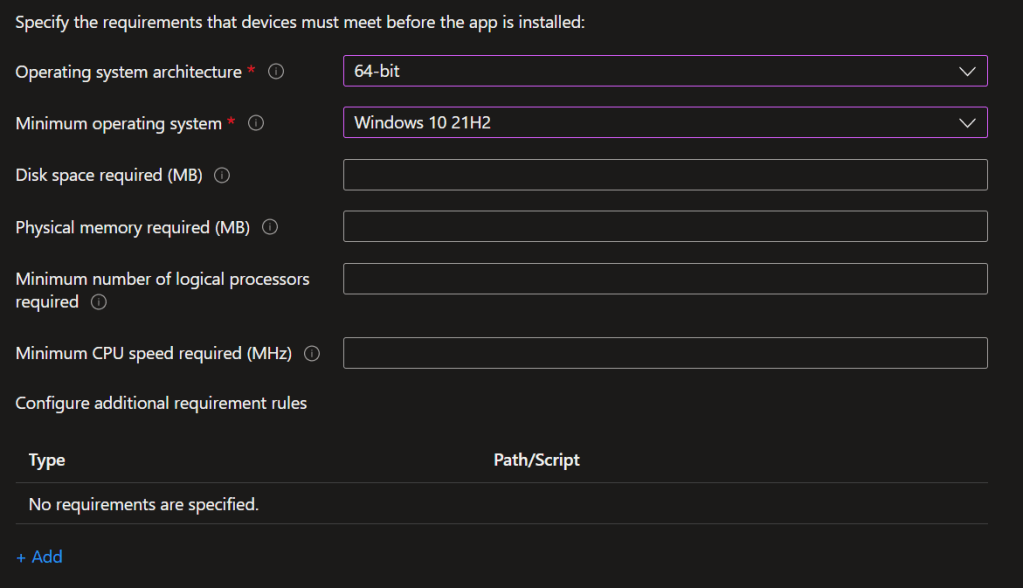Click the Physical memory required text field

click(665, 227)
